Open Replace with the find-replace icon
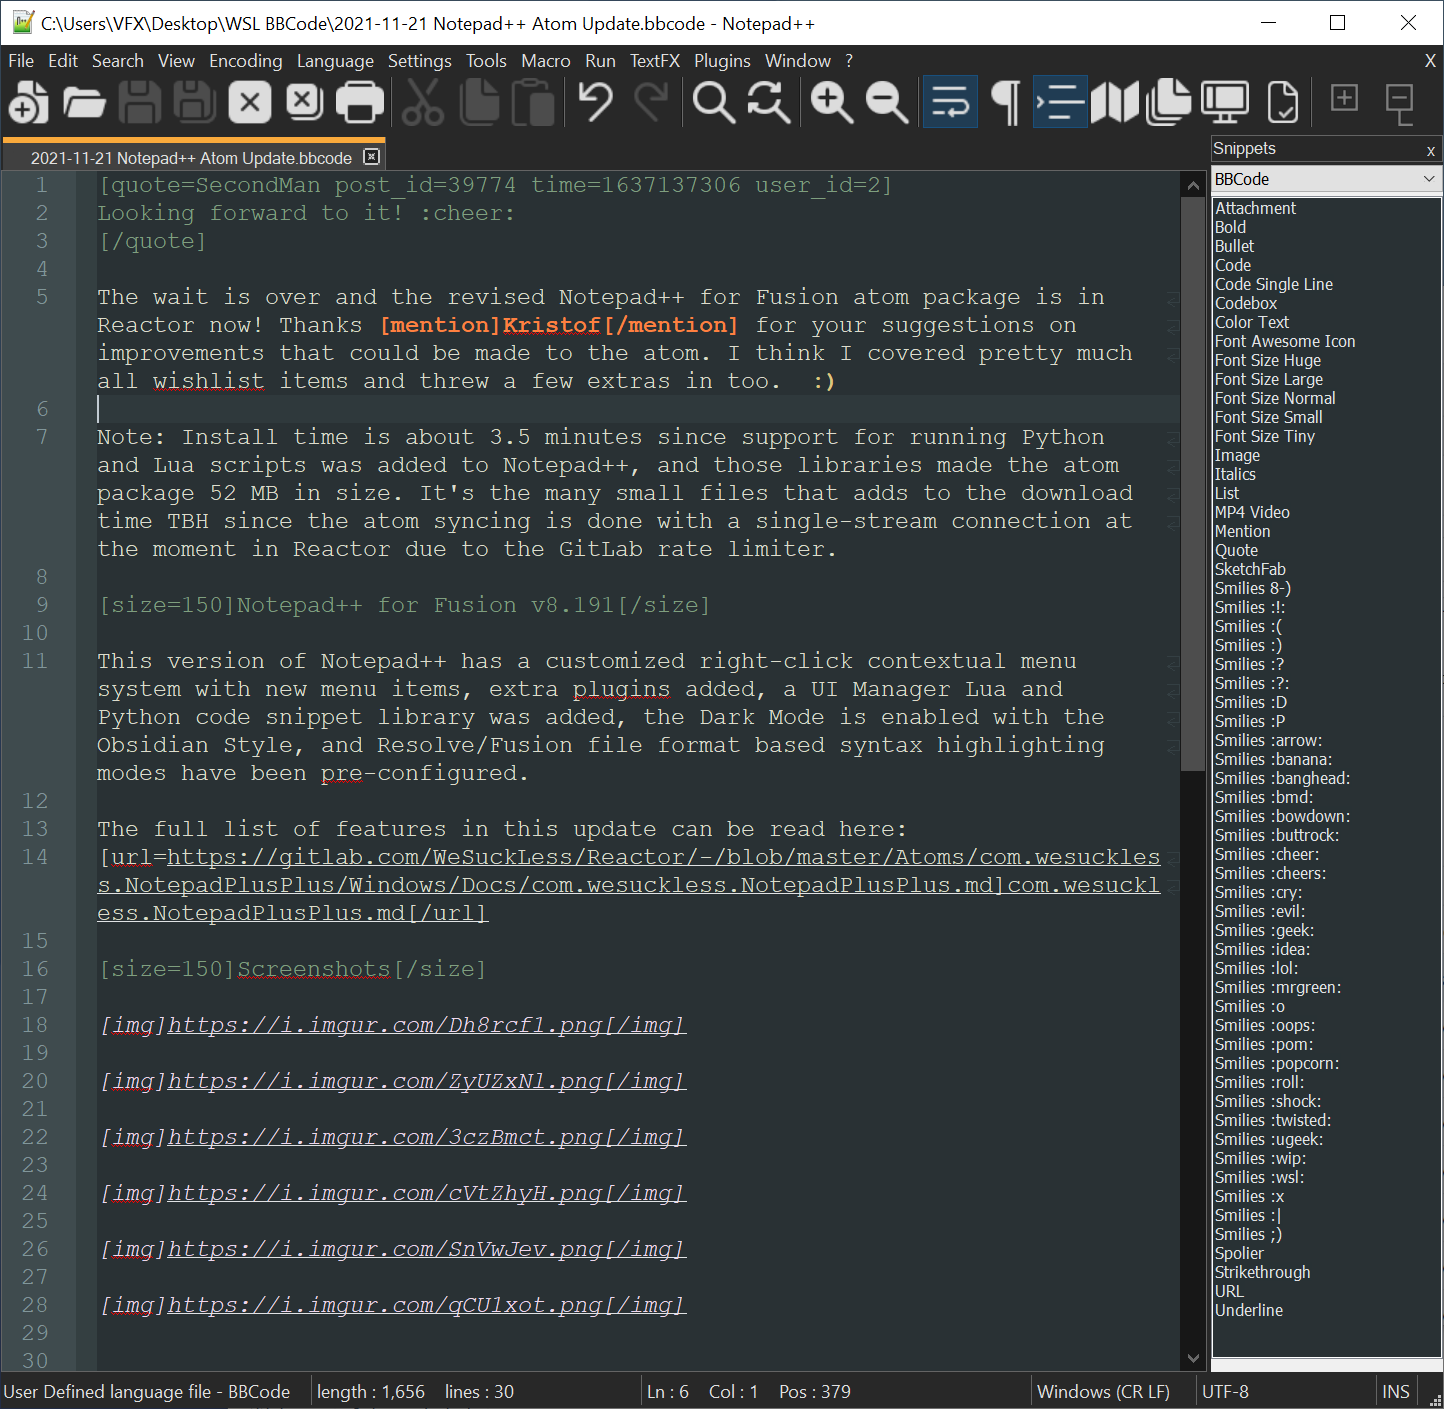This screenshot has width=1444, height=1409. pos(769,102)
